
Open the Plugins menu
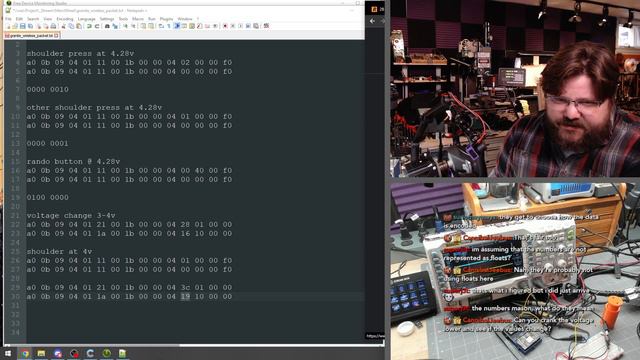coord(167,19)
